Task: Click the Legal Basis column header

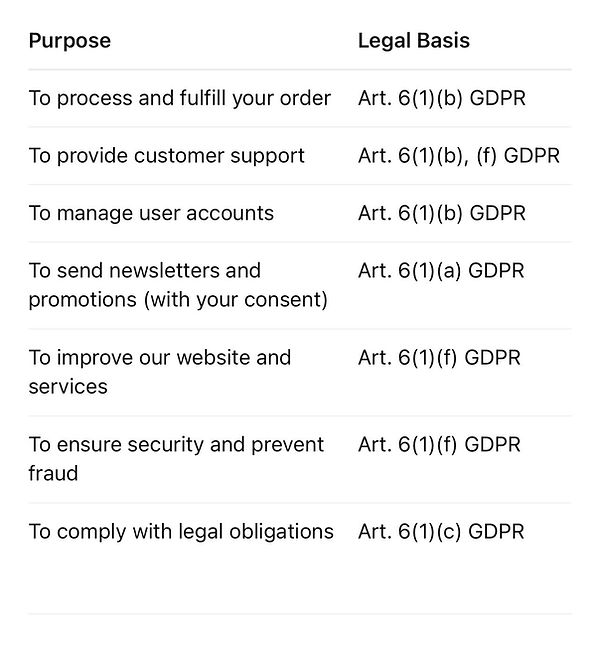Action: (413, 41)
